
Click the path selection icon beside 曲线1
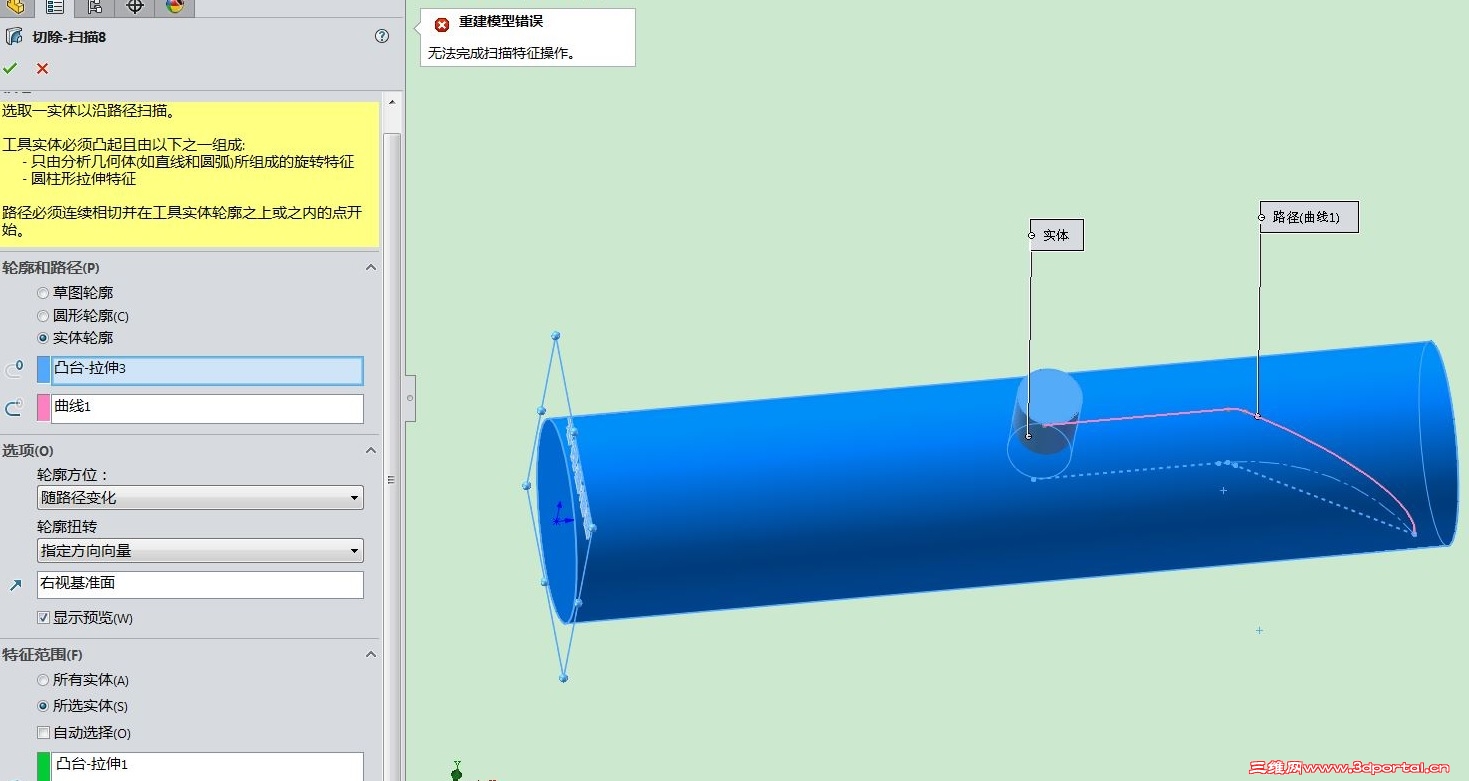point(14,408)
